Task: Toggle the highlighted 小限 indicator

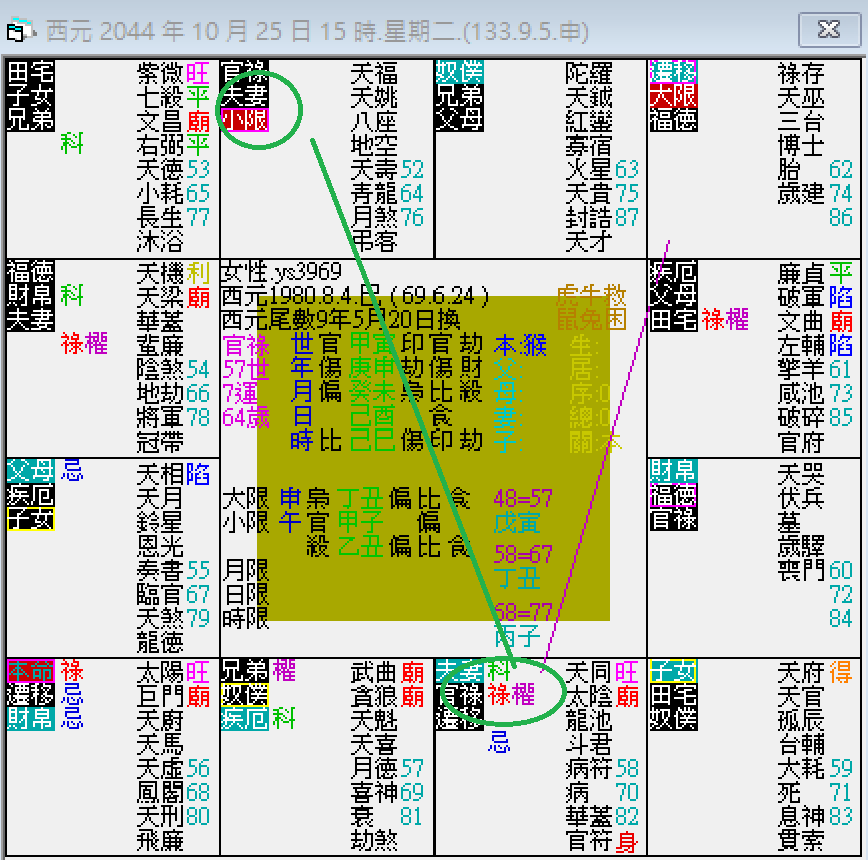Action: point(245,120)
